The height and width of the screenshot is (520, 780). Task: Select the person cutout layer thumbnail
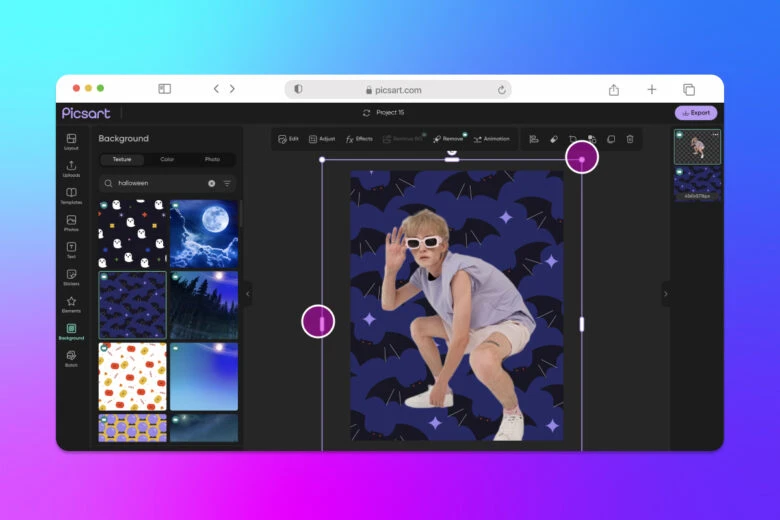click(697, 147)
